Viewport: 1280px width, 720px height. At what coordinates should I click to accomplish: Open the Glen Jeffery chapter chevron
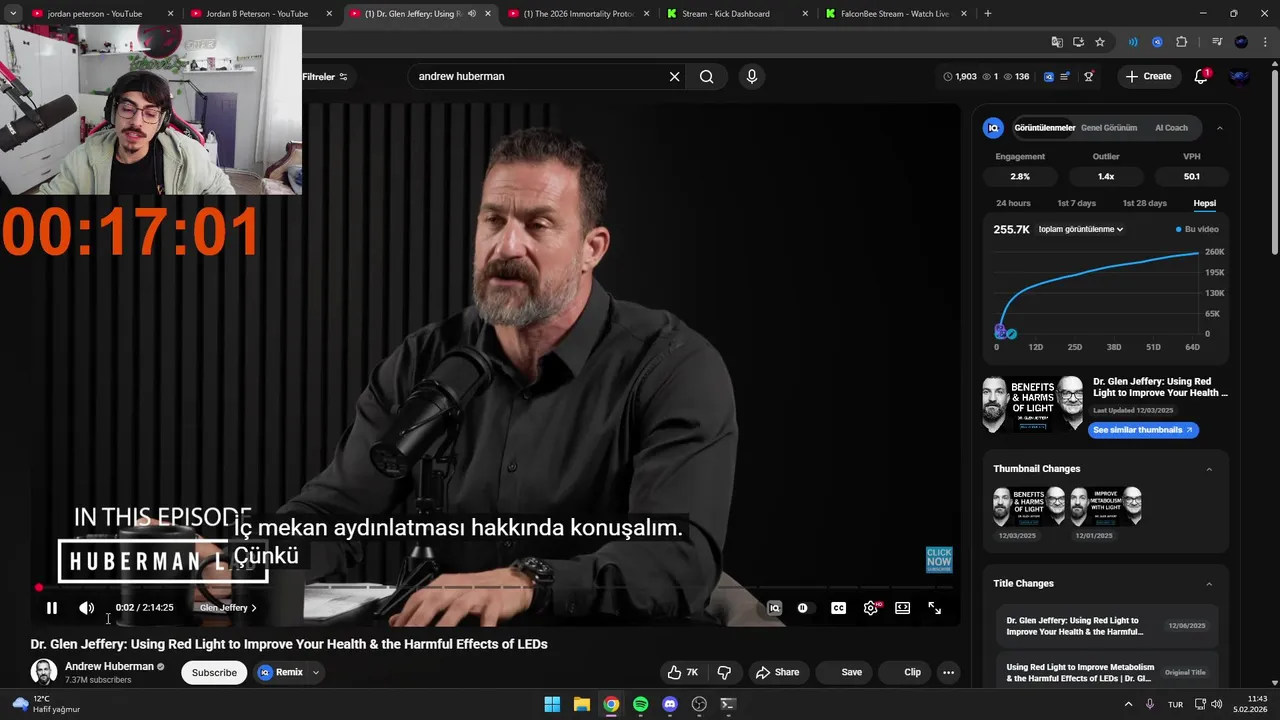(253, 608)
